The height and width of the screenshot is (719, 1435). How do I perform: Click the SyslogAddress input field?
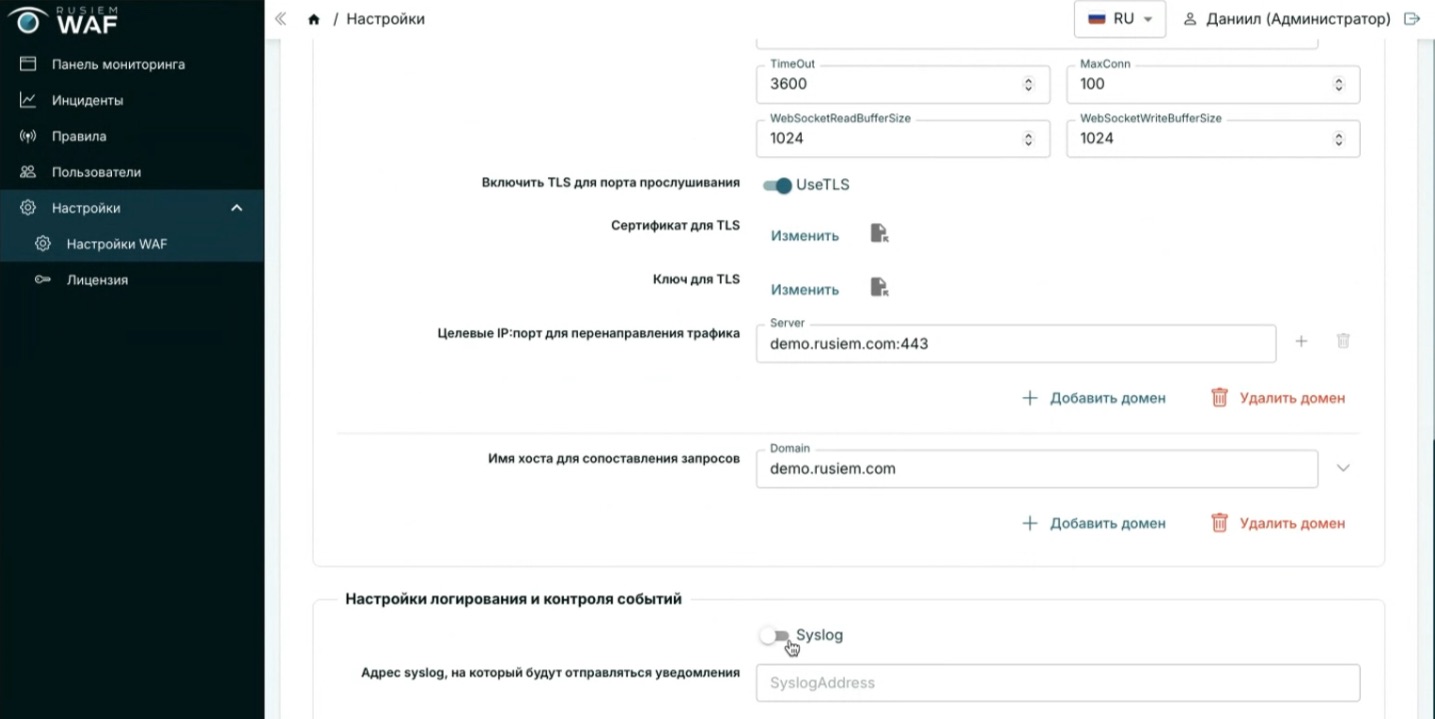(1057, 683)
